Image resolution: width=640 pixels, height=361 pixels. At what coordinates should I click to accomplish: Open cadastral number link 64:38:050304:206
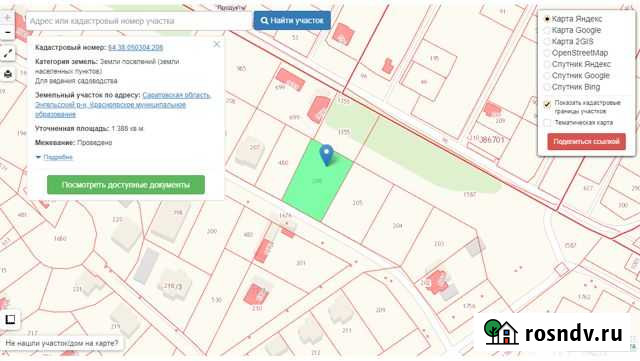pyautogui.click(x=136, y=47)
